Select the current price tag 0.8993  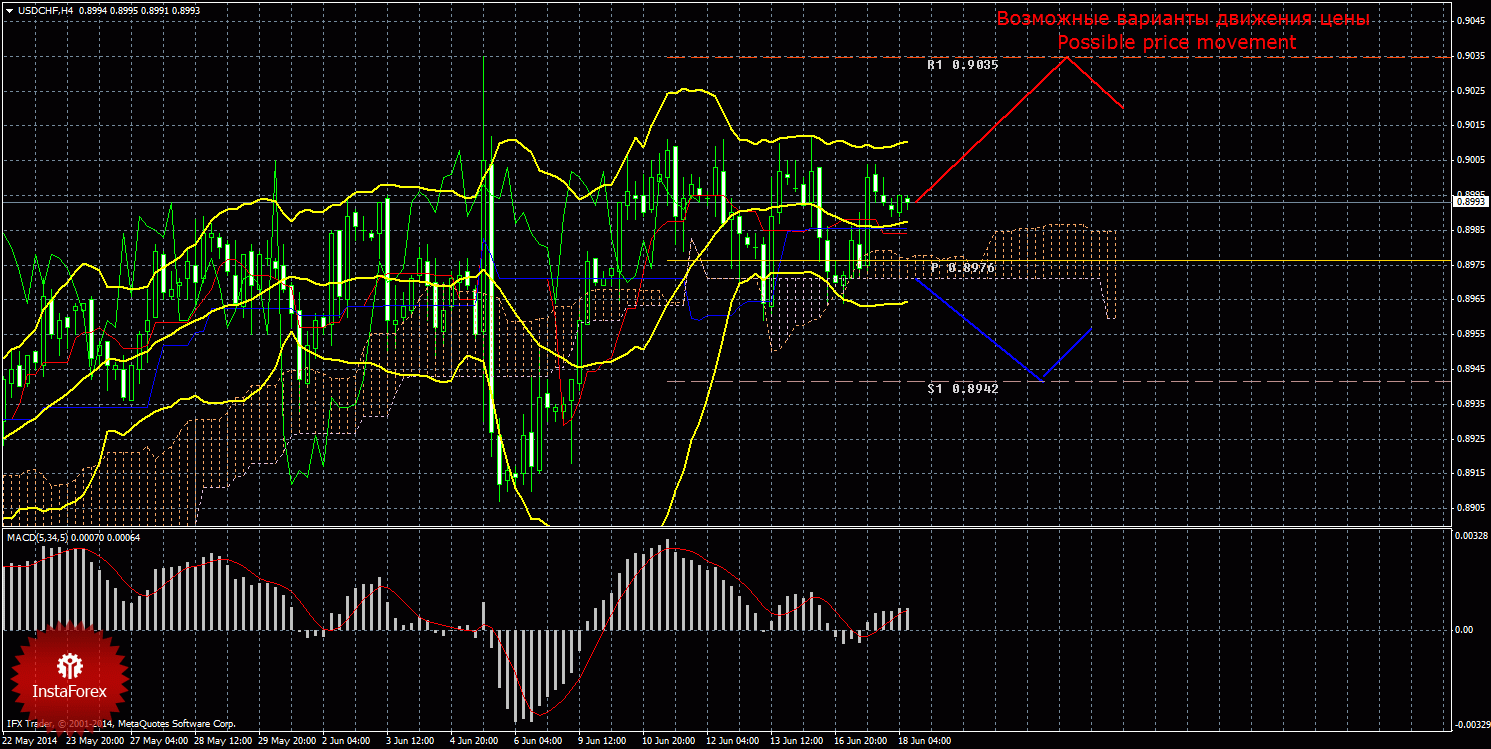click(1468, 202)
